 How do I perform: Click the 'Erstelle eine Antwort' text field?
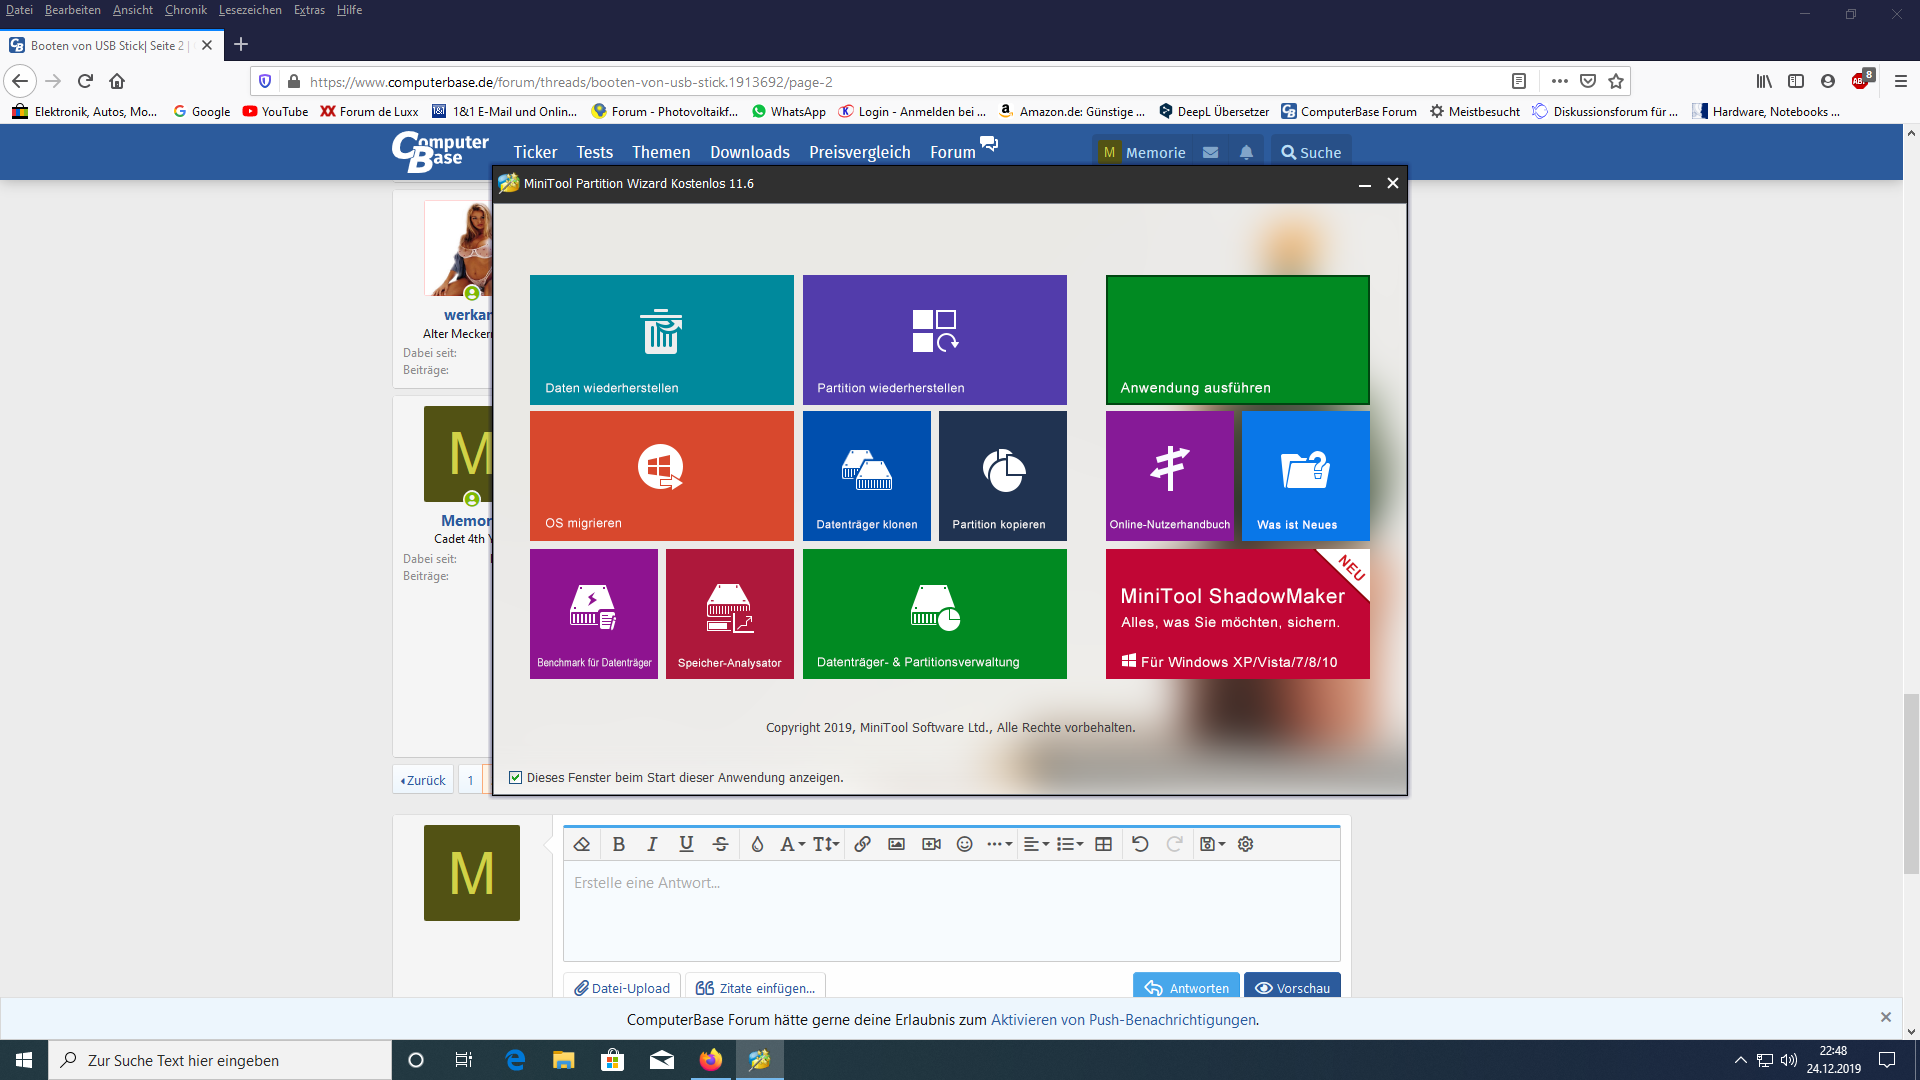950,908
